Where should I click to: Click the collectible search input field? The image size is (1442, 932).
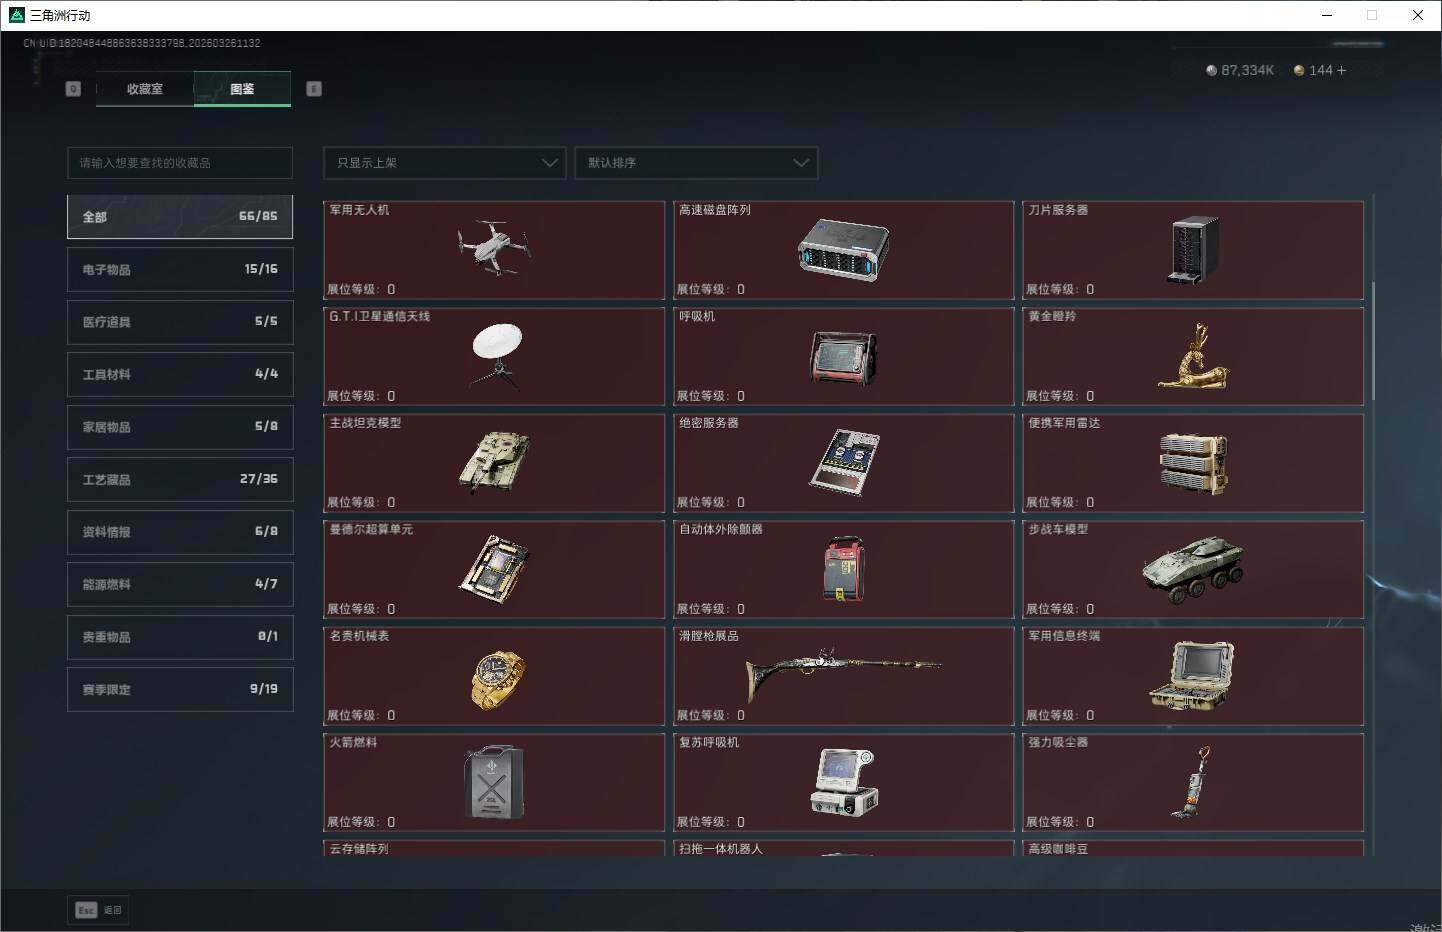pos(180,163)
